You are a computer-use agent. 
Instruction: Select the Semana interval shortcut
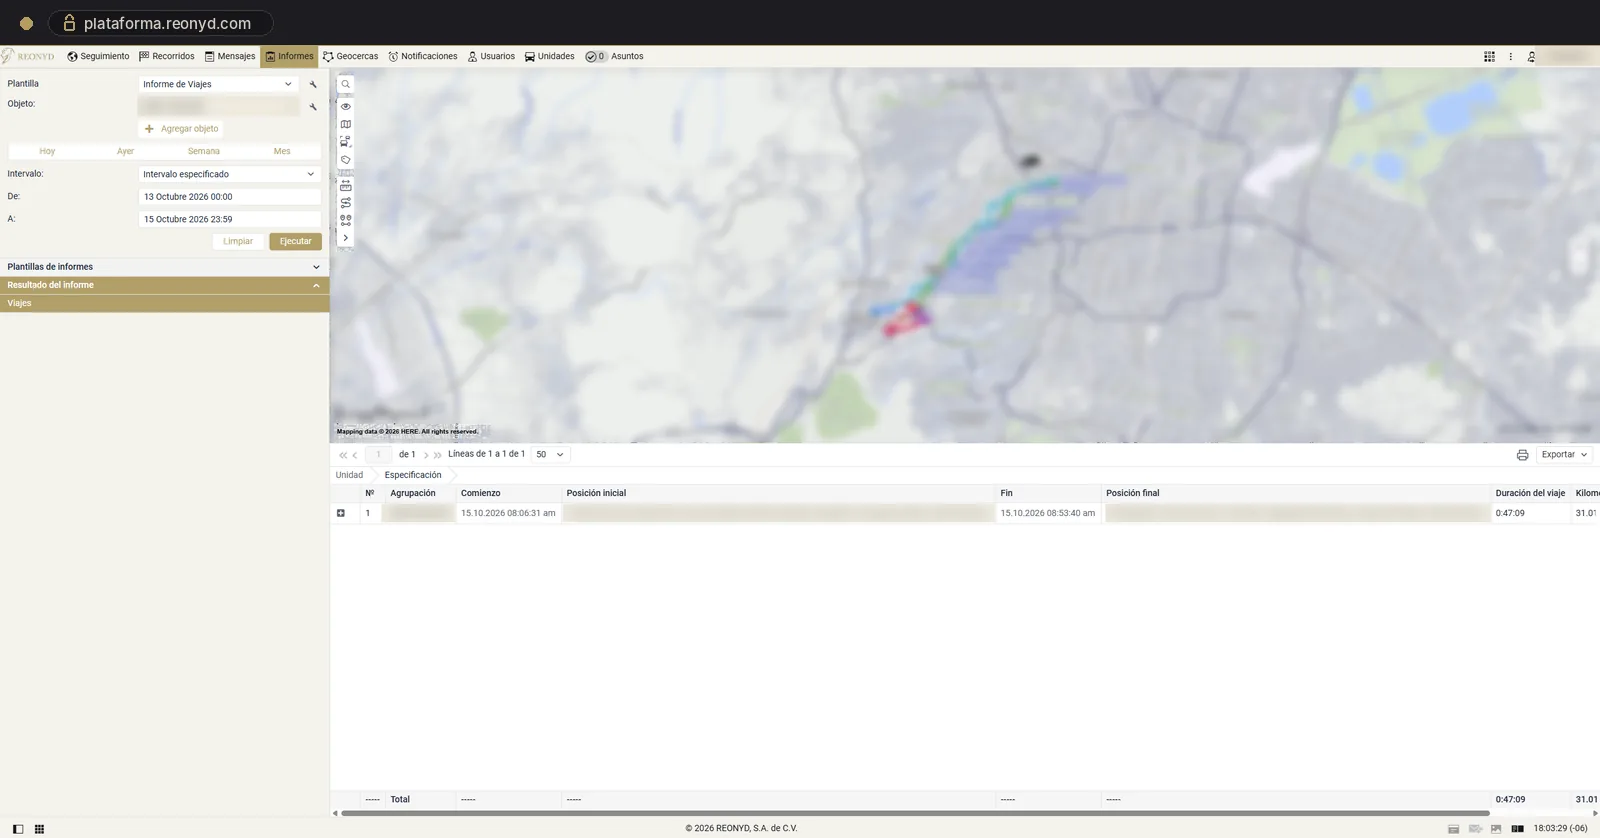(x=204, y=151)
